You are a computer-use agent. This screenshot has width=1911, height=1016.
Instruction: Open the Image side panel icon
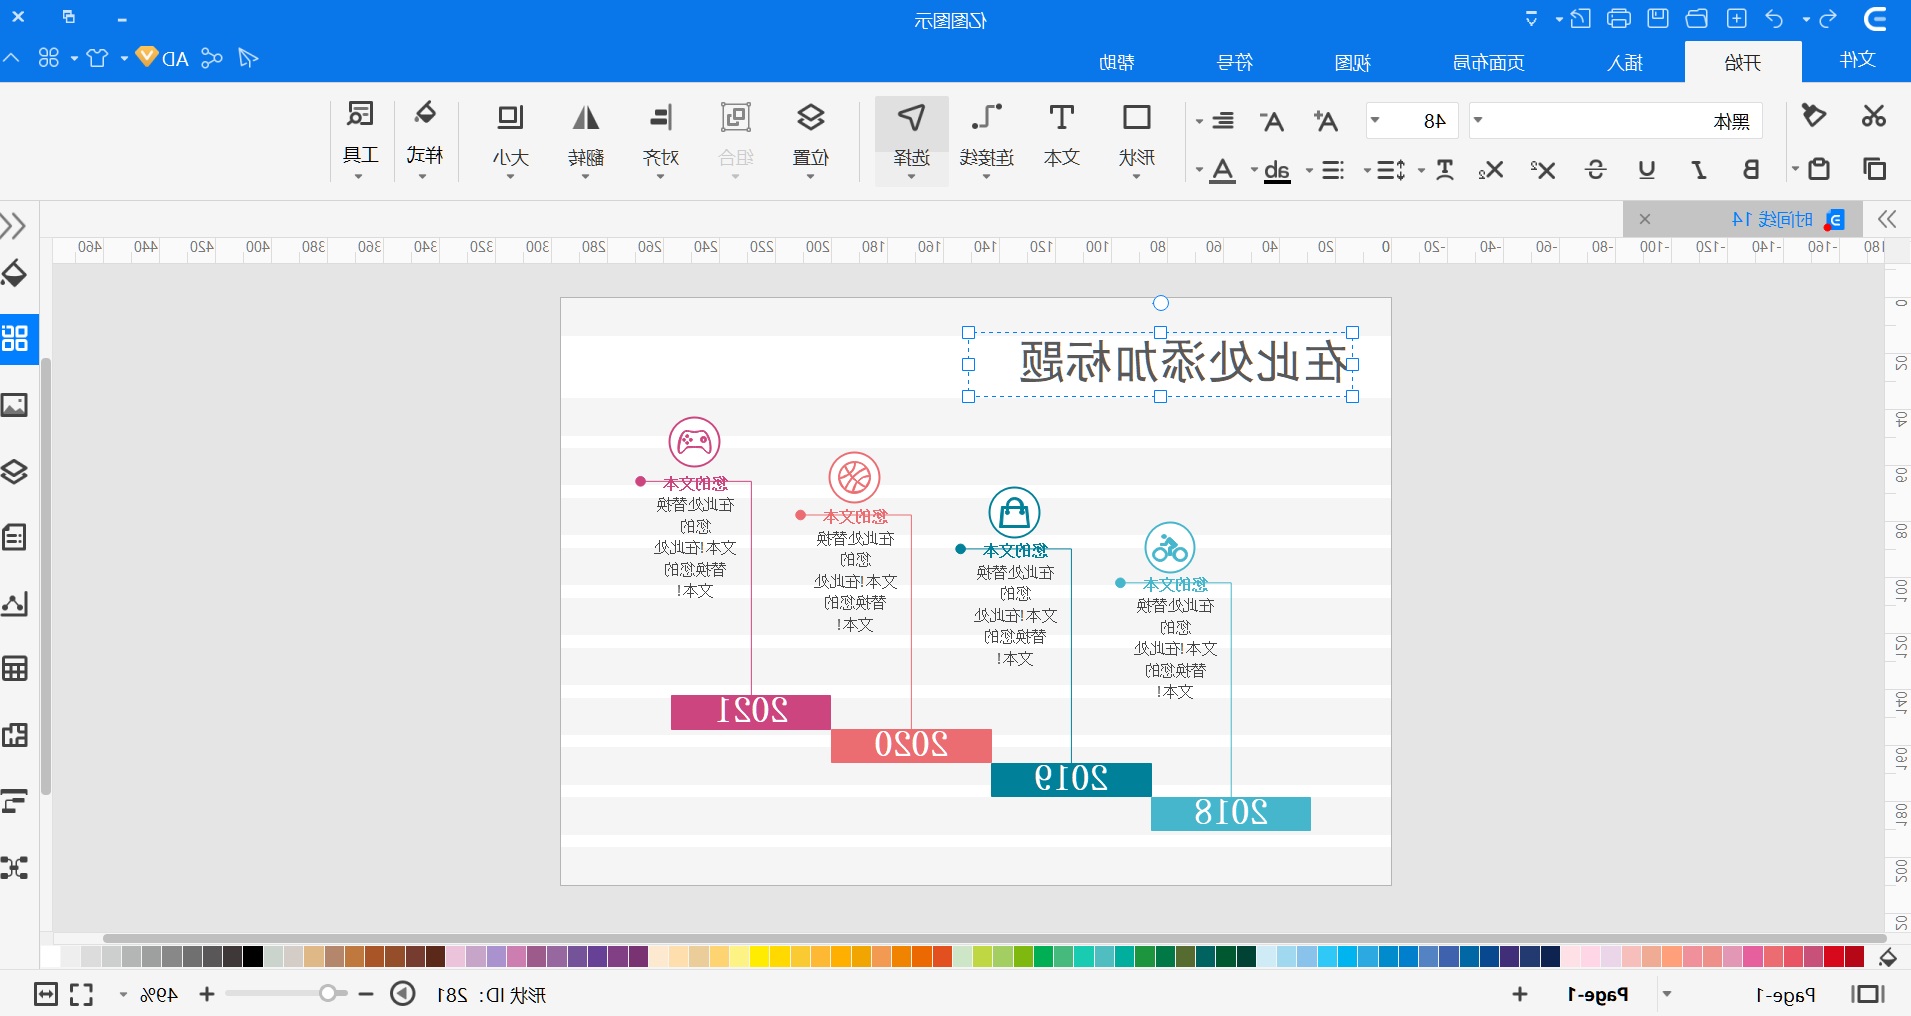(x=15, y=405)
